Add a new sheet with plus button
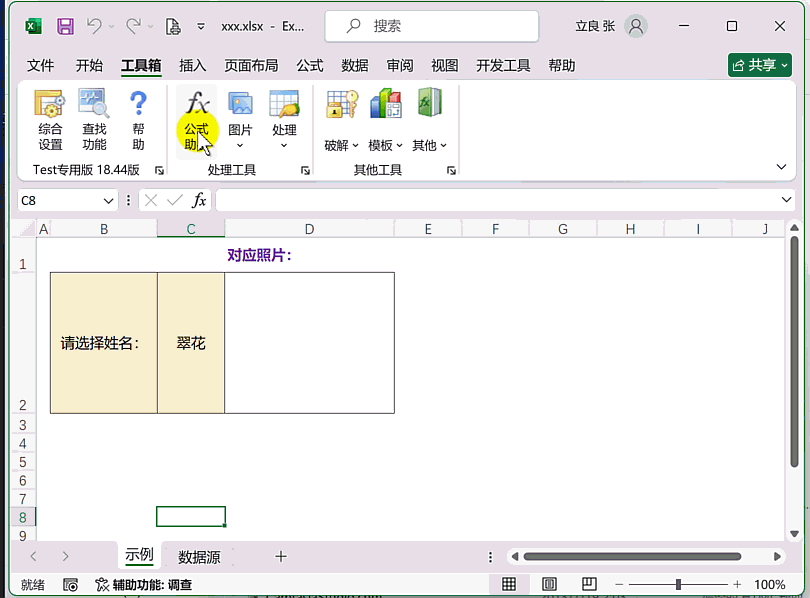Viewport: 810px width, 598px height. click(x=281, y=556)
